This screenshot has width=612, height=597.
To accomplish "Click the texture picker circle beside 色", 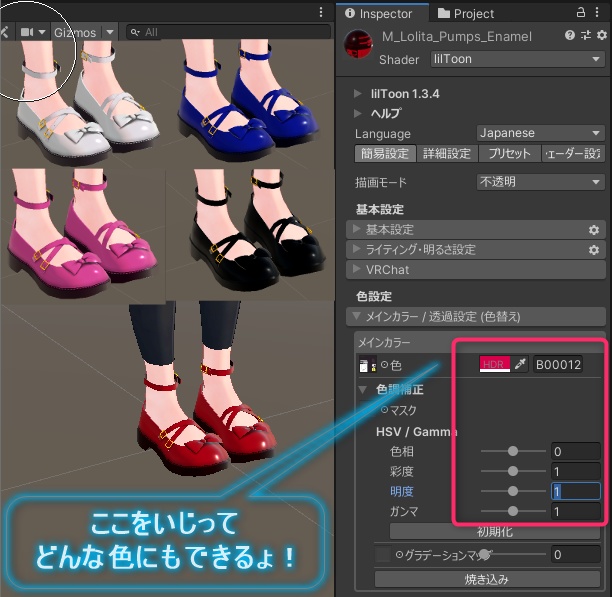I will pyautogui.click(x=384, y=365).
